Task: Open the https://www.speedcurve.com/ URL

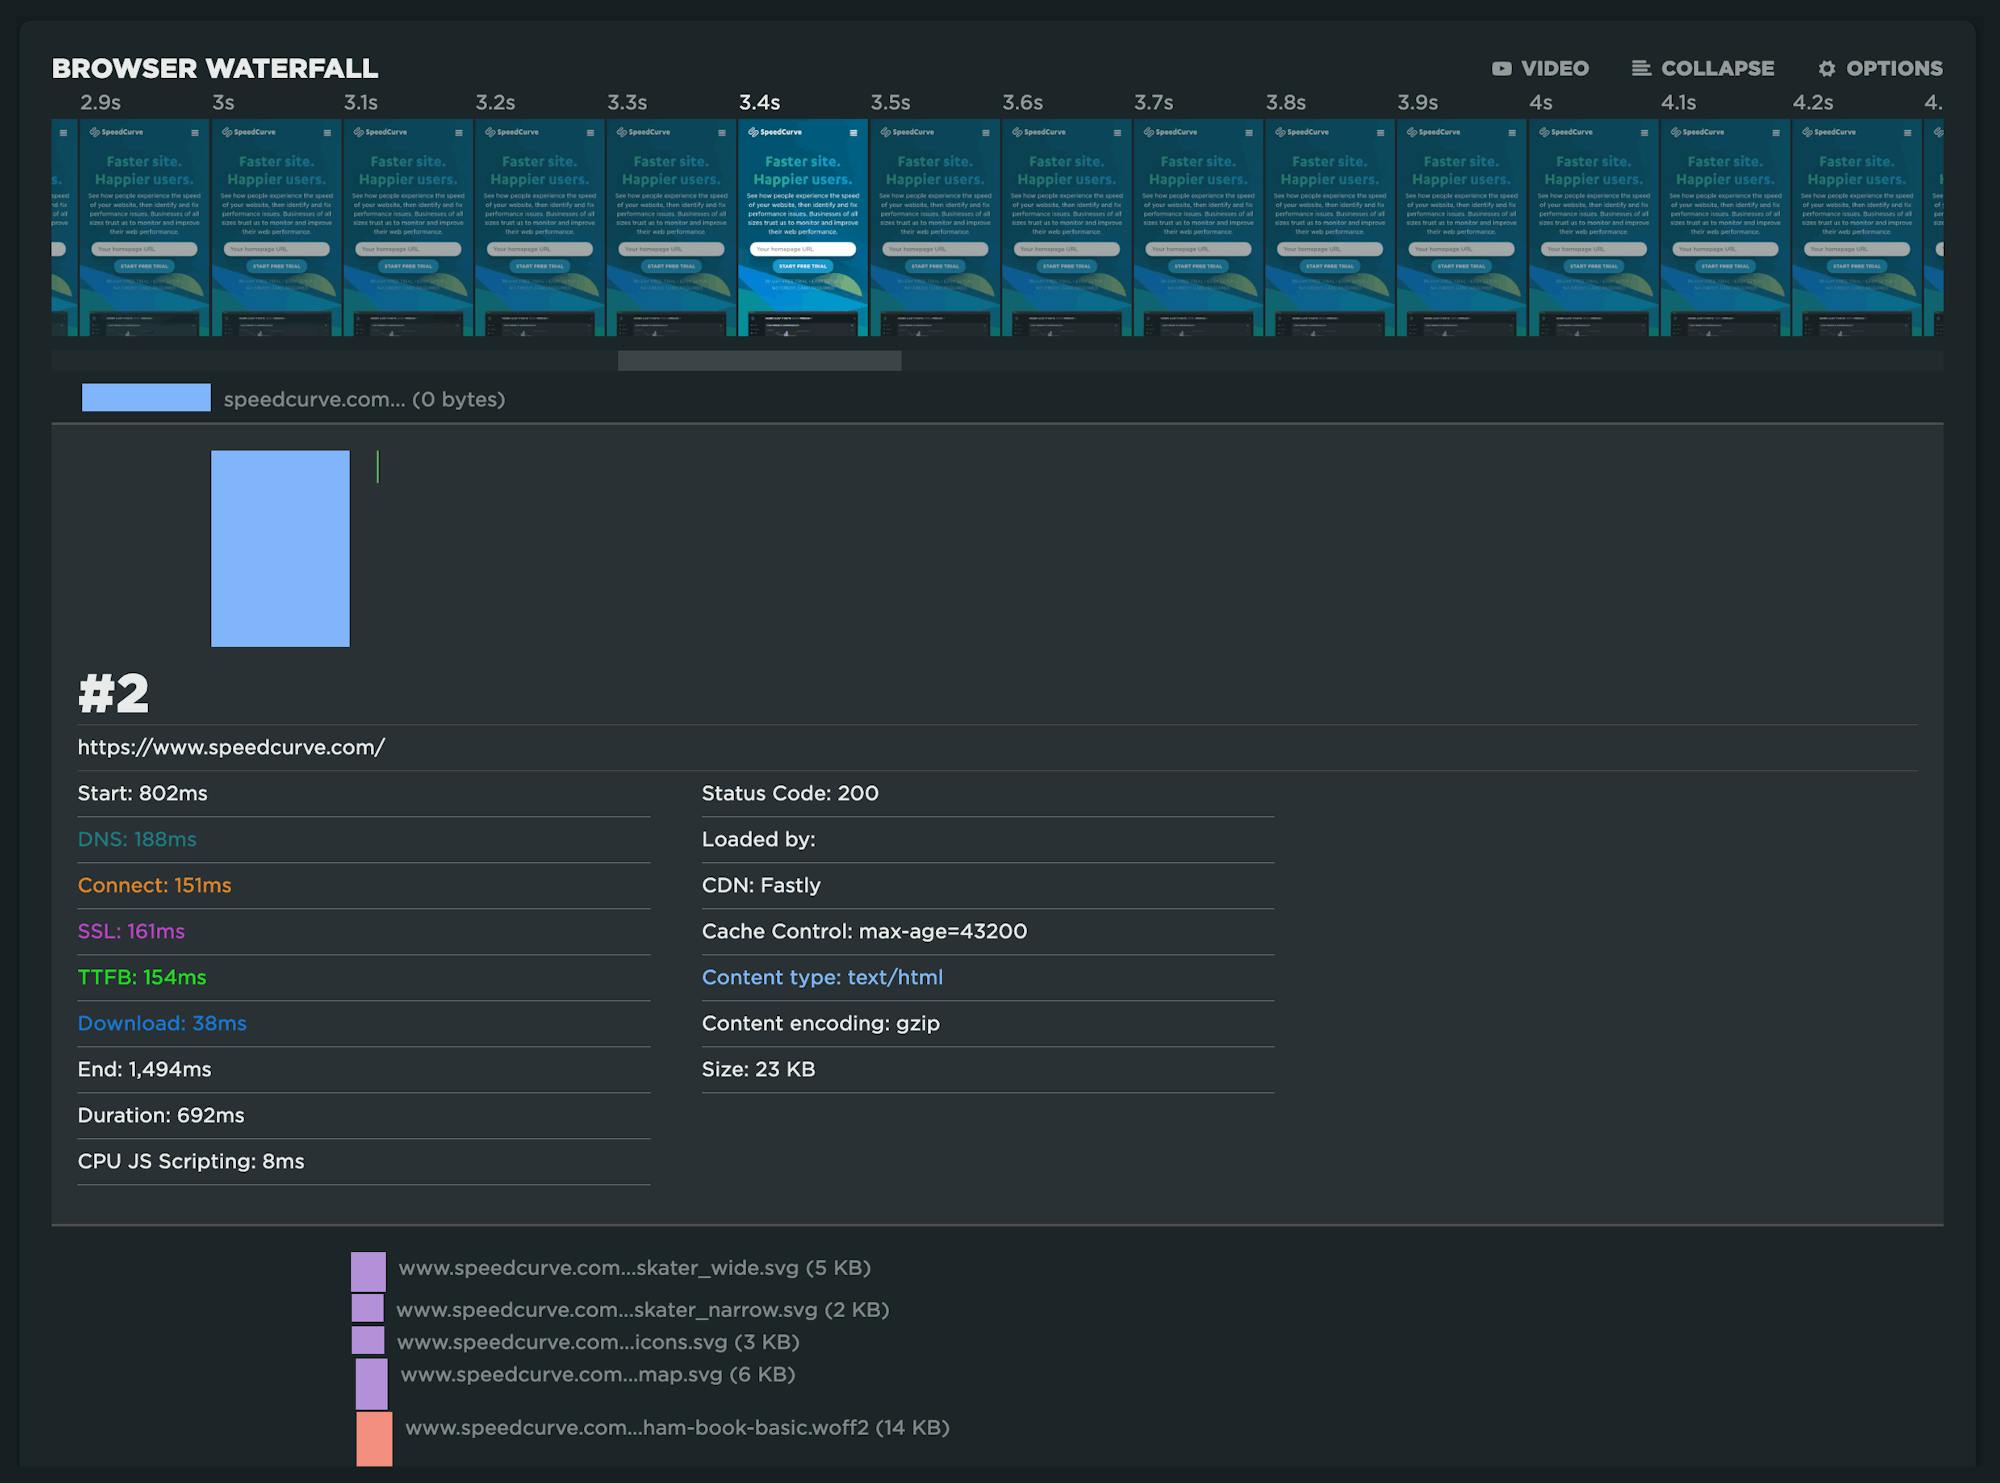Action: (231, 747)
